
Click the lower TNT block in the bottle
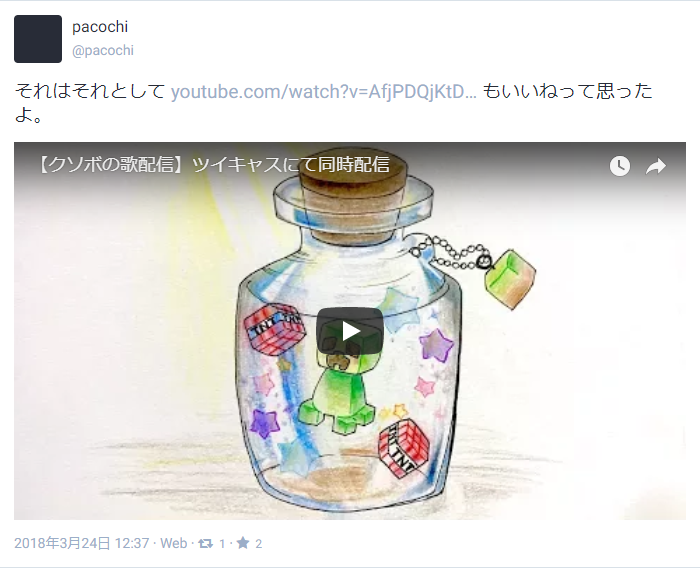point(403,448)
